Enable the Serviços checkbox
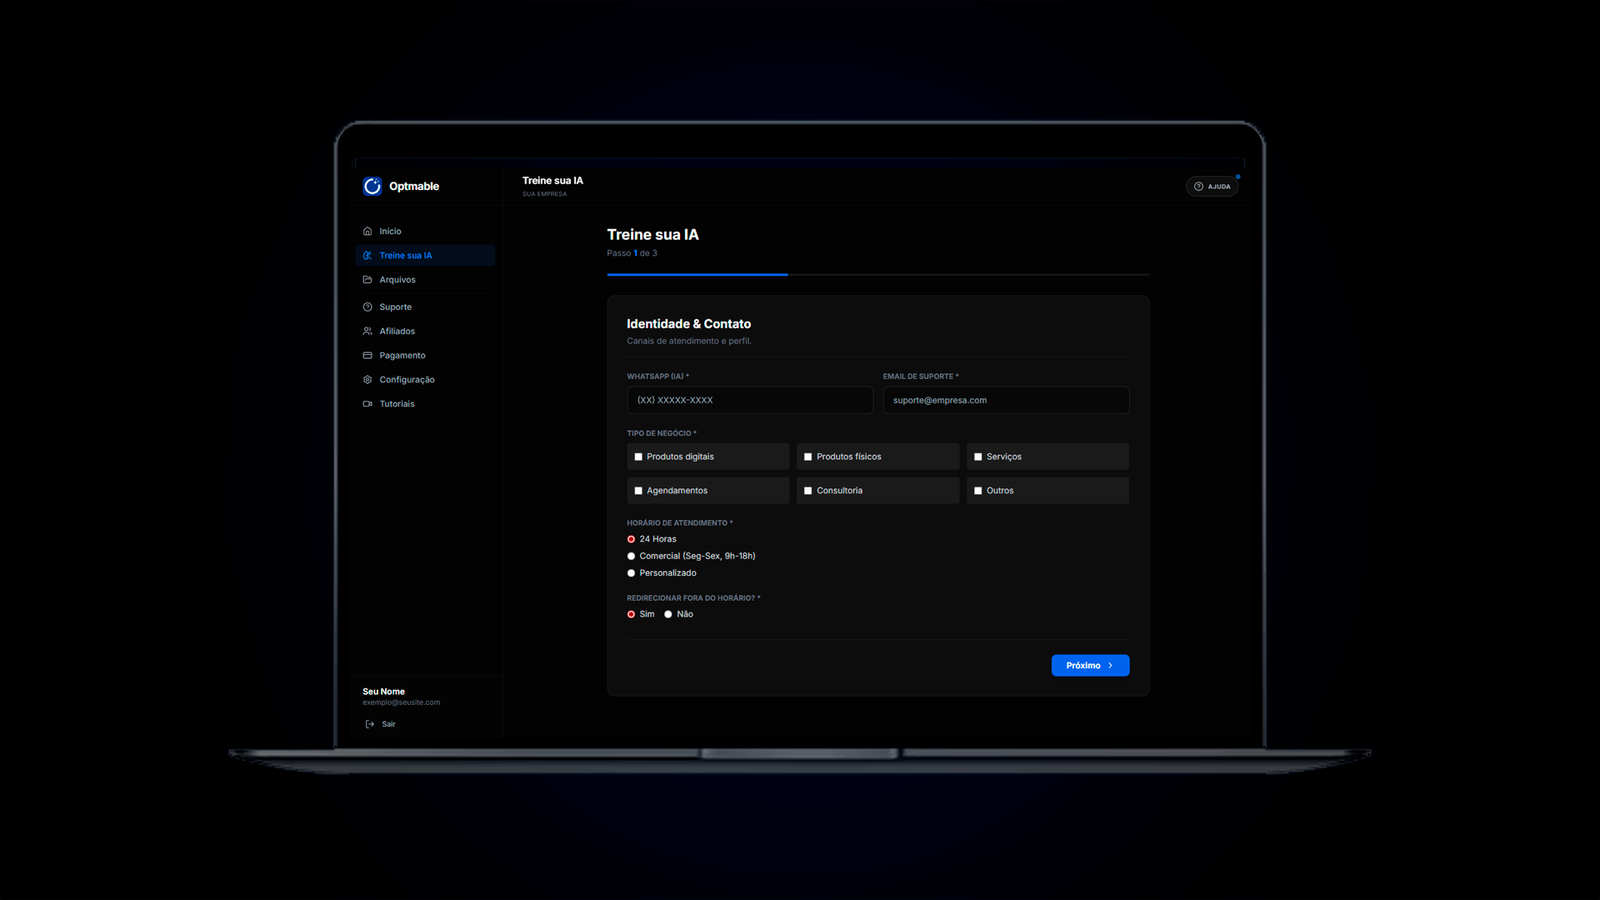 (978, 457)
